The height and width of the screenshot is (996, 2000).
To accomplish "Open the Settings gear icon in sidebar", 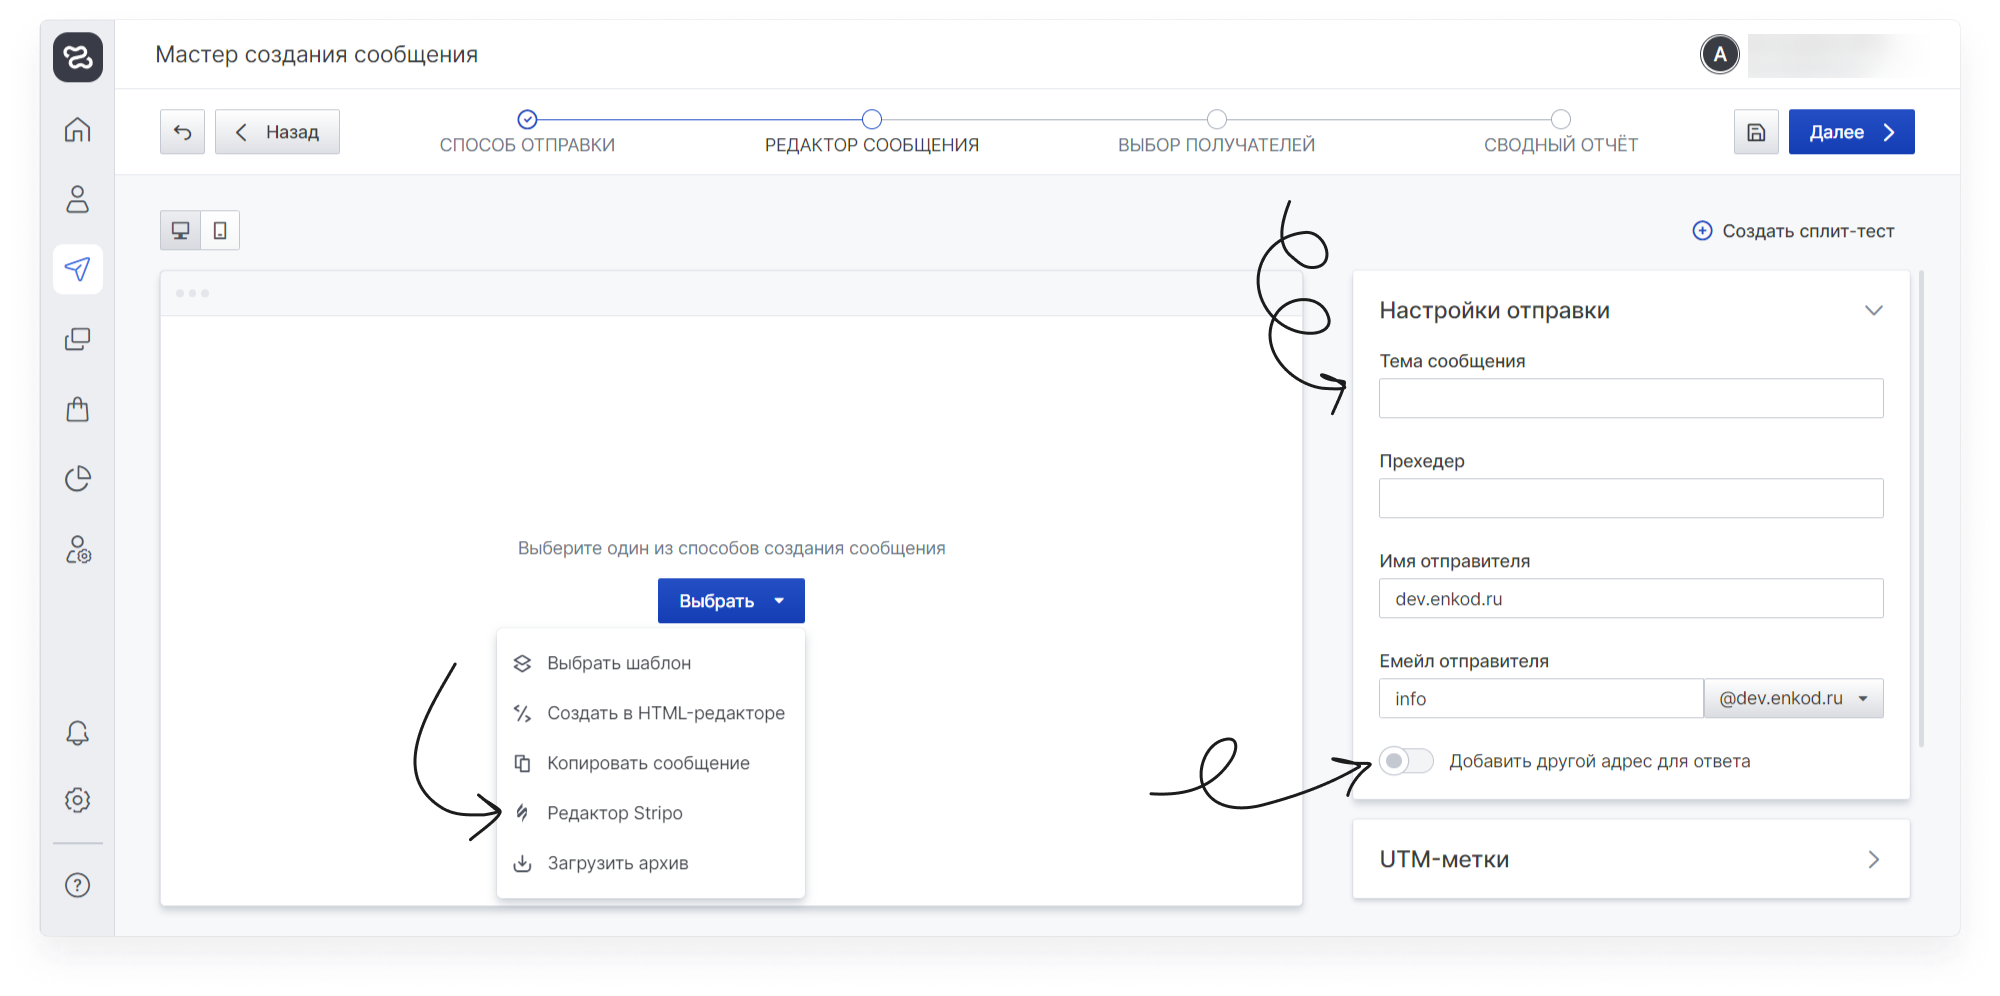I will 78,800.
